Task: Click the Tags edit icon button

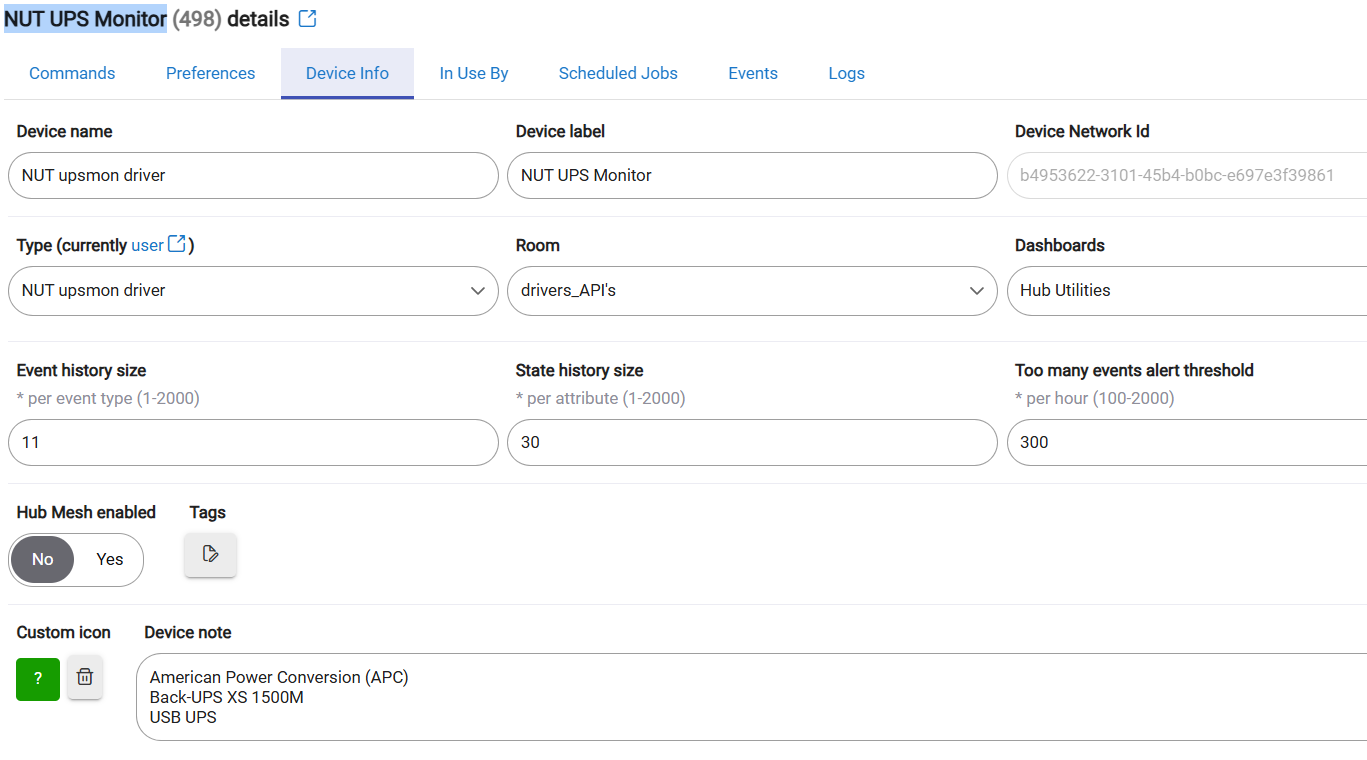Action: (210, 554)
